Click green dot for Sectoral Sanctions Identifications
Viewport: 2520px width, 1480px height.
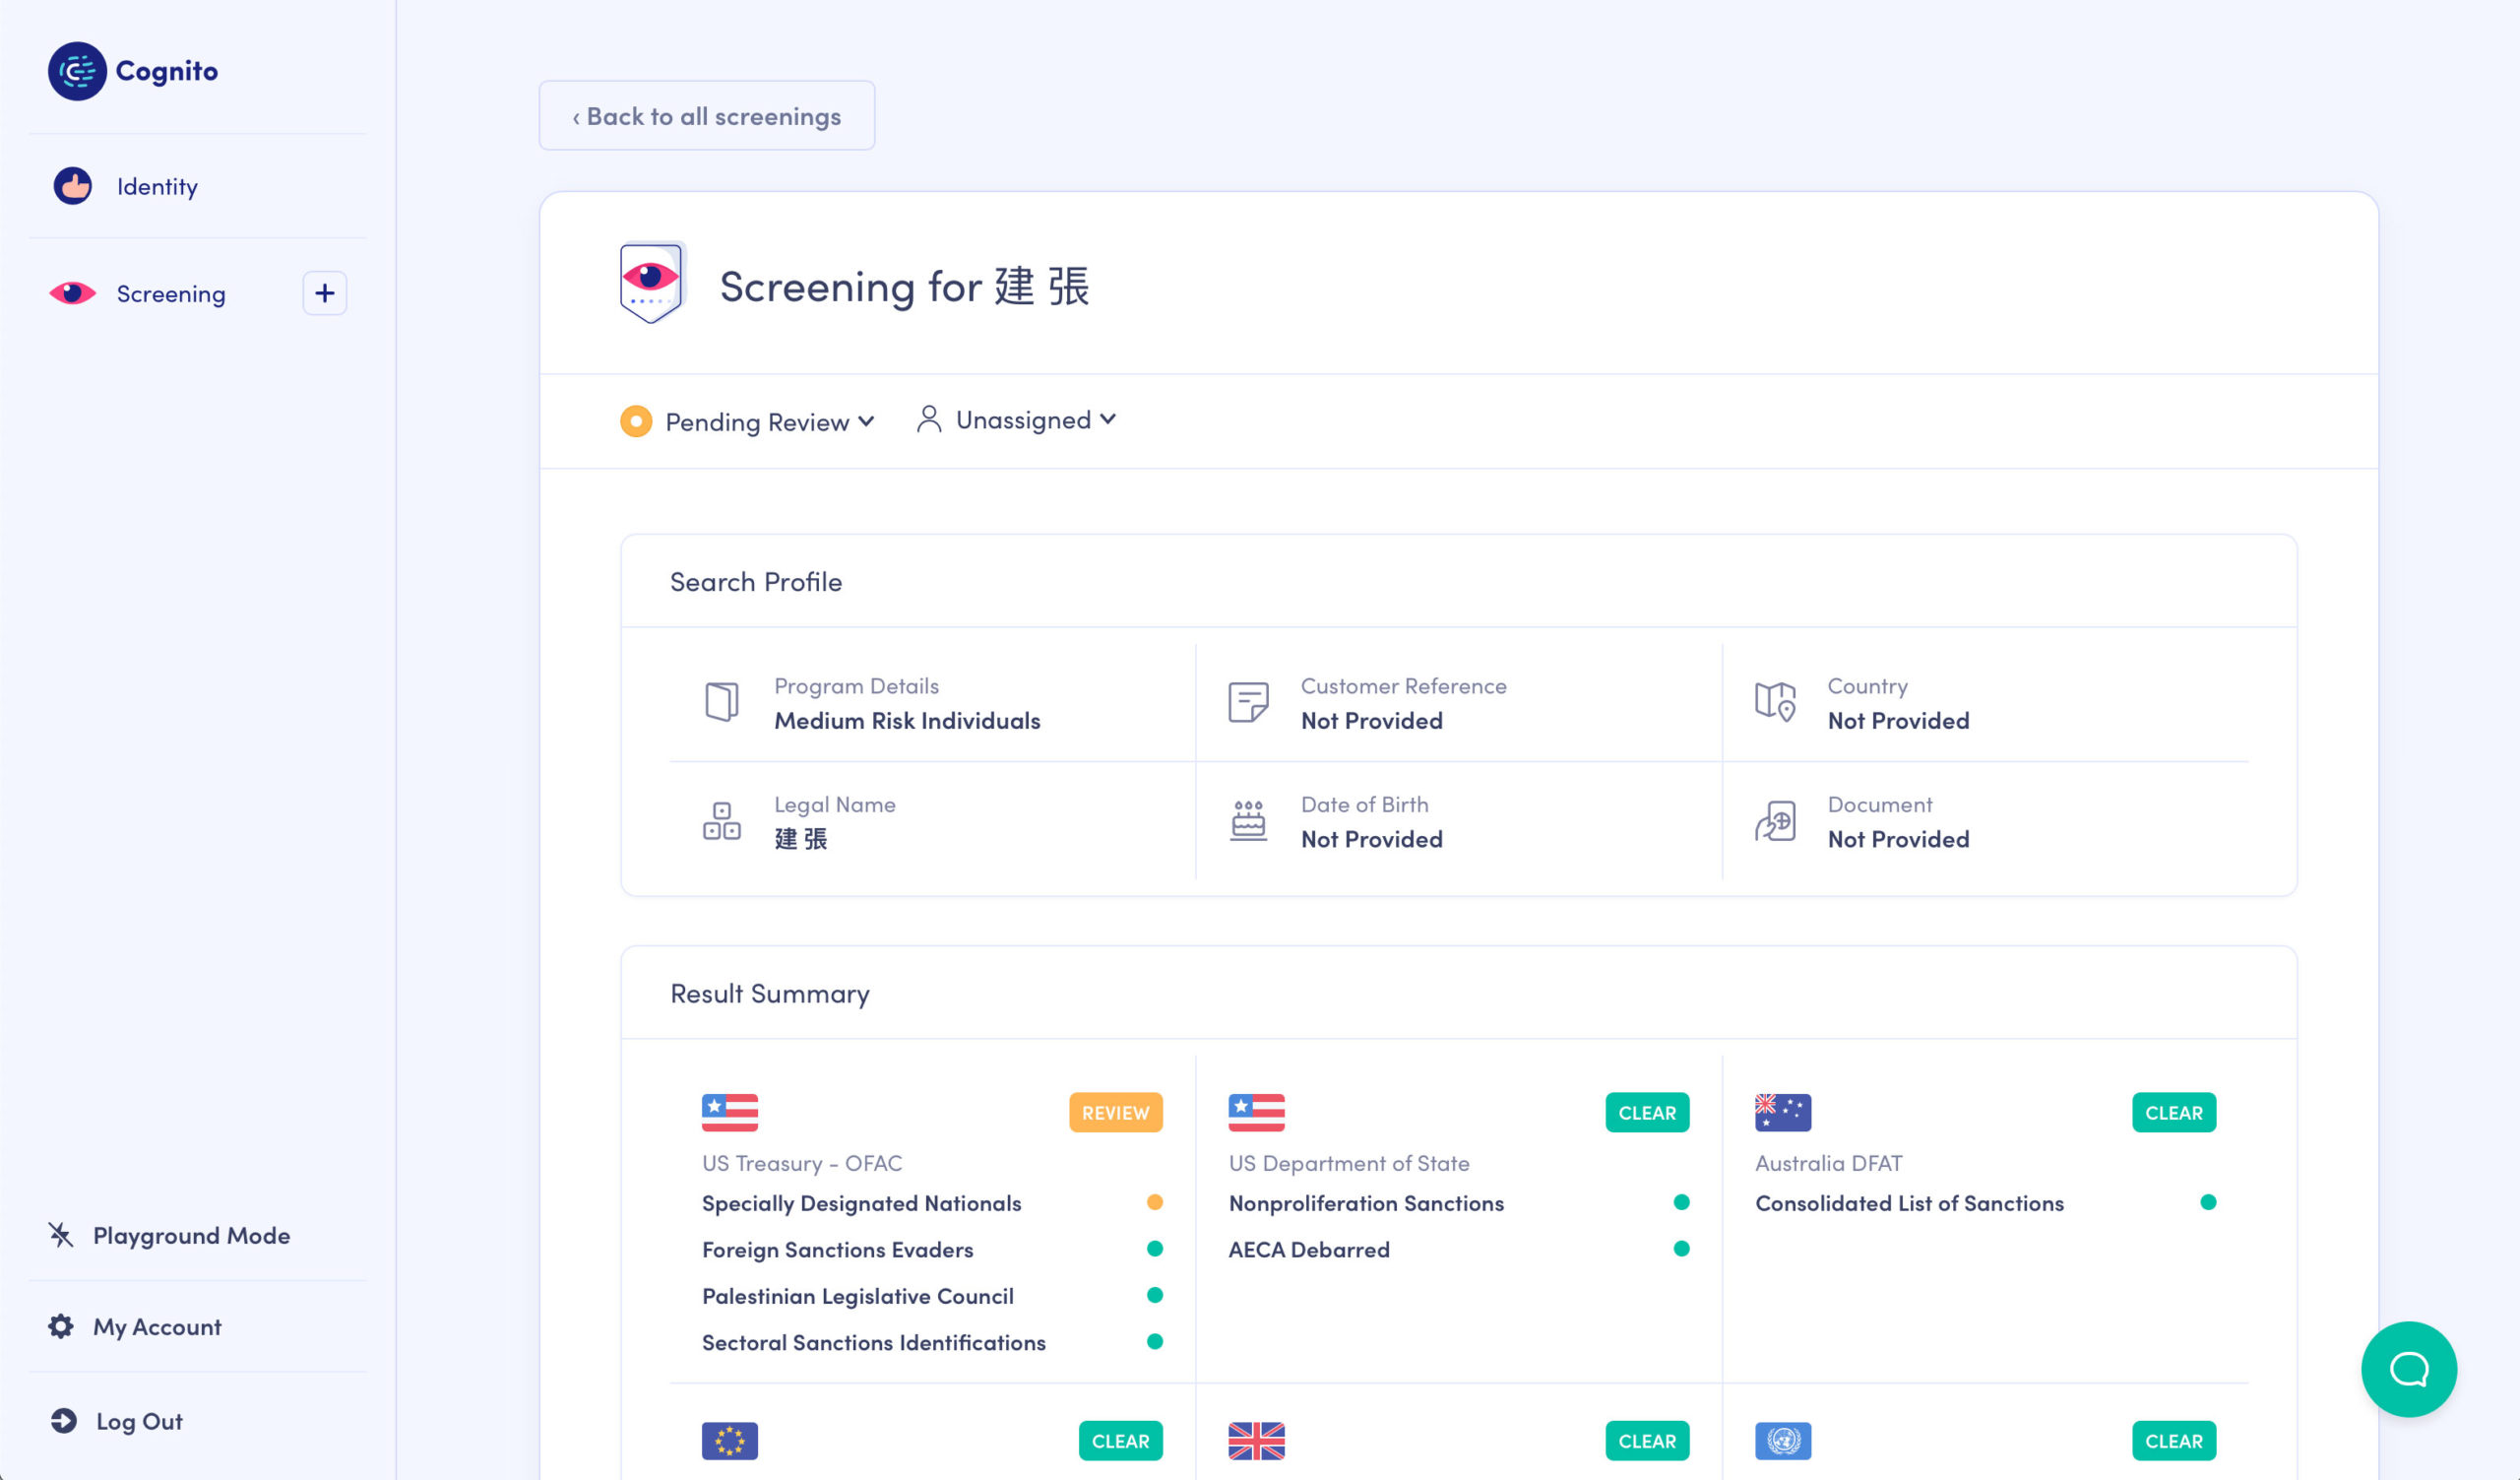point(1155,1341)
